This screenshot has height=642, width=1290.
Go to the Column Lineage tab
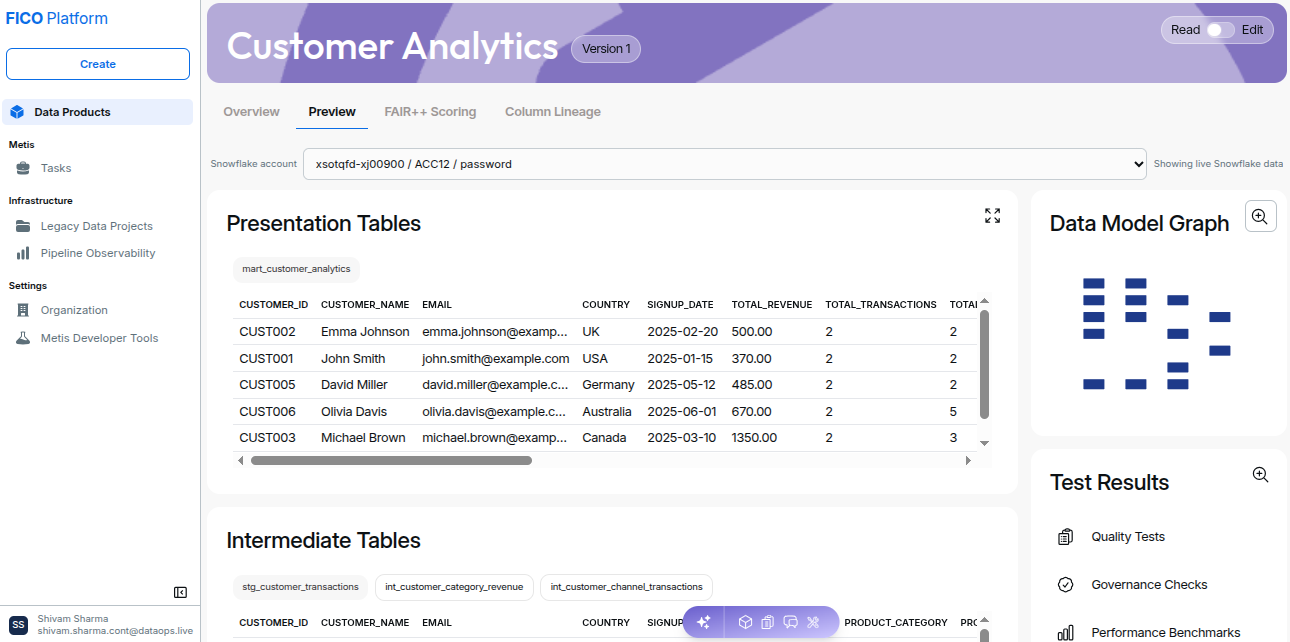pyautogui.click(x=553, y=112)
